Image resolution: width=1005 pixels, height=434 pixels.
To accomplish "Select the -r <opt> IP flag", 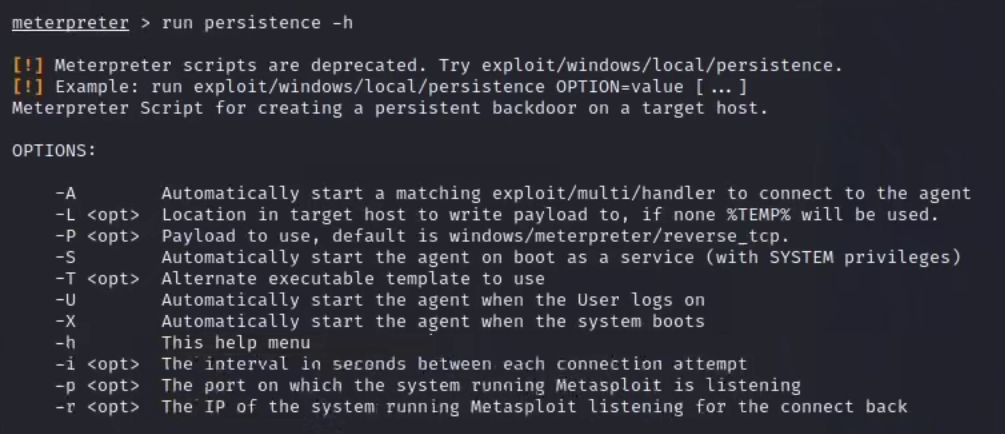I will 97,407.
